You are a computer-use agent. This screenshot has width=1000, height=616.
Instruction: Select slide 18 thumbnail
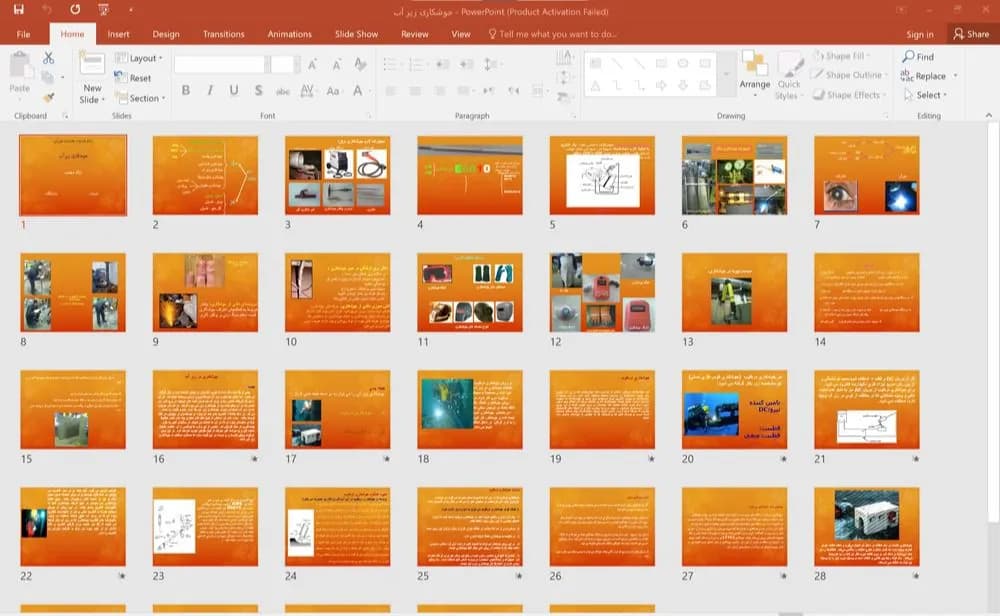click(x=469, y=409)
